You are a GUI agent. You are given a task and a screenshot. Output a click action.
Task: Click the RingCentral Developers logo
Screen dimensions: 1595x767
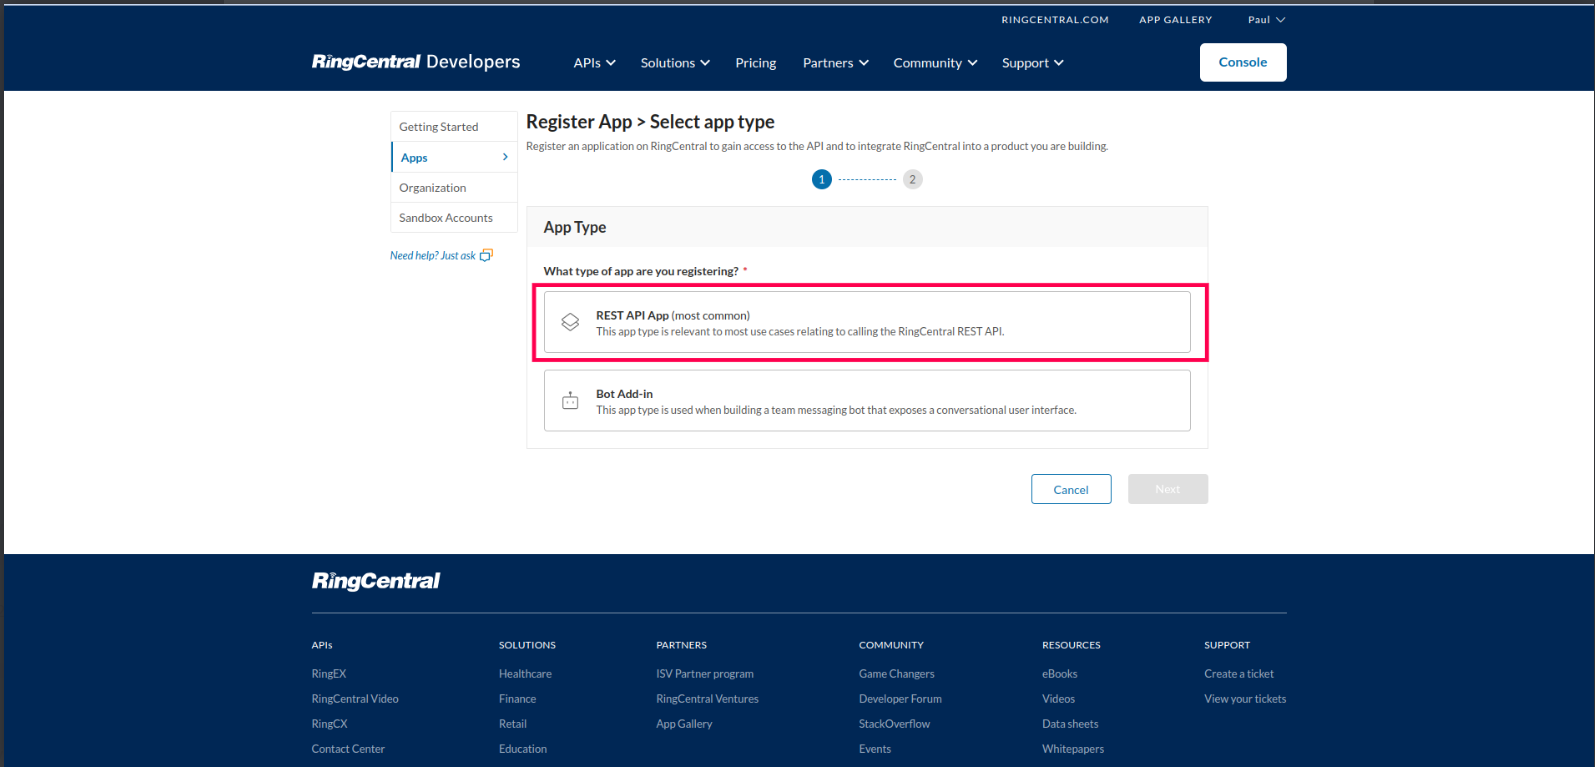416,62
